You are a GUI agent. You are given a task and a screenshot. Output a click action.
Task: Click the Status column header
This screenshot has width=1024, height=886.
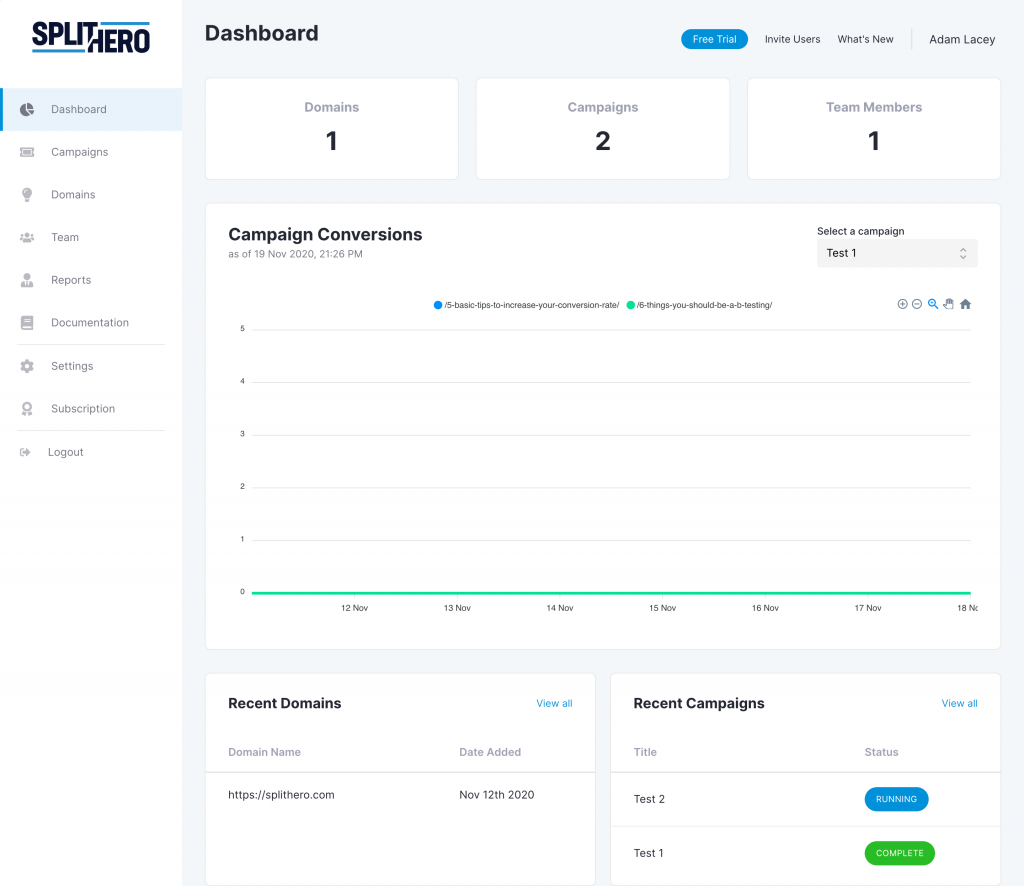point(882,752)
